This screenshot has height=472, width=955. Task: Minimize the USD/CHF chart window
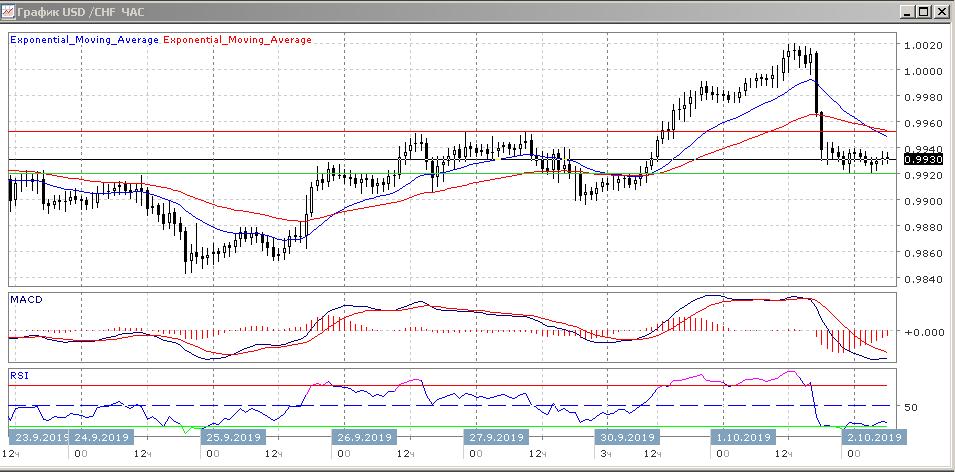click(x=907, y=12)
